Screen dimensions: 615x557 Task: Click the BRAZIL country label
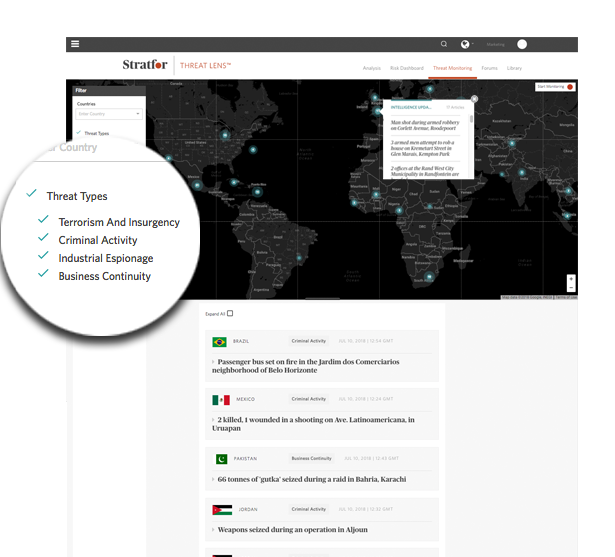point(241,341)
